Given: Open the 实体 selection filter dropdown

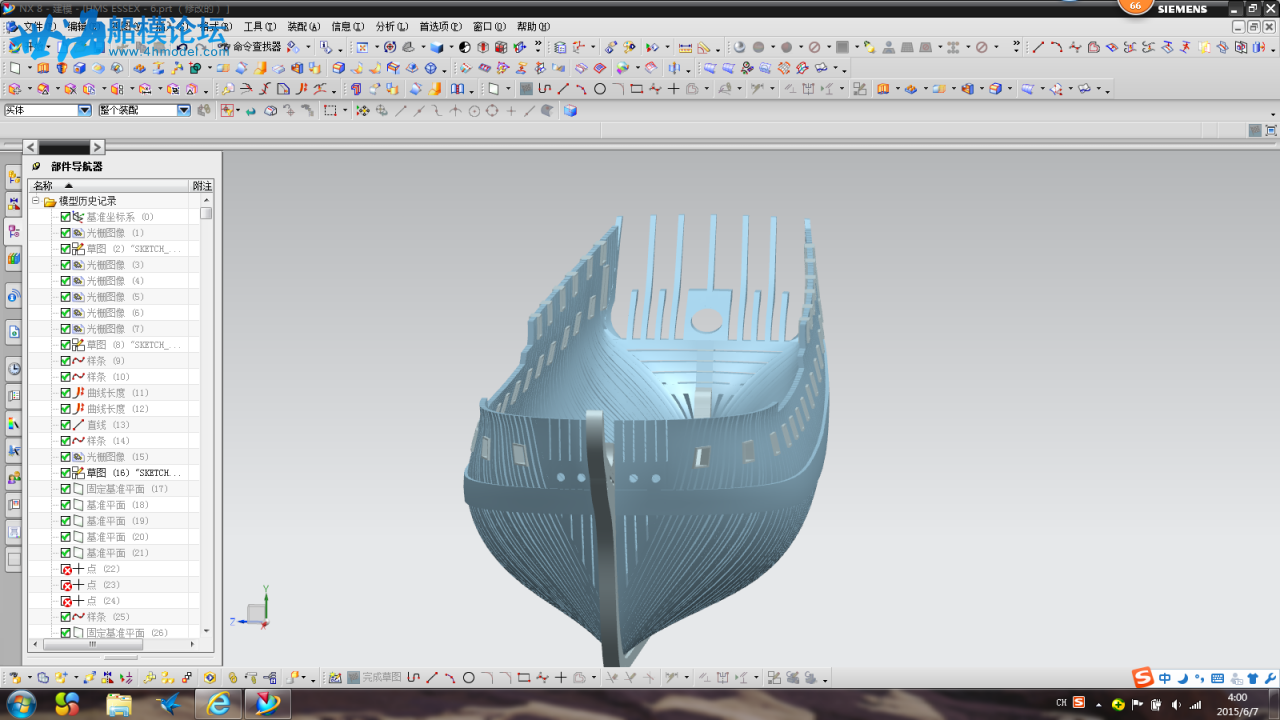Looking at the screenshot, I should [85, 111].
